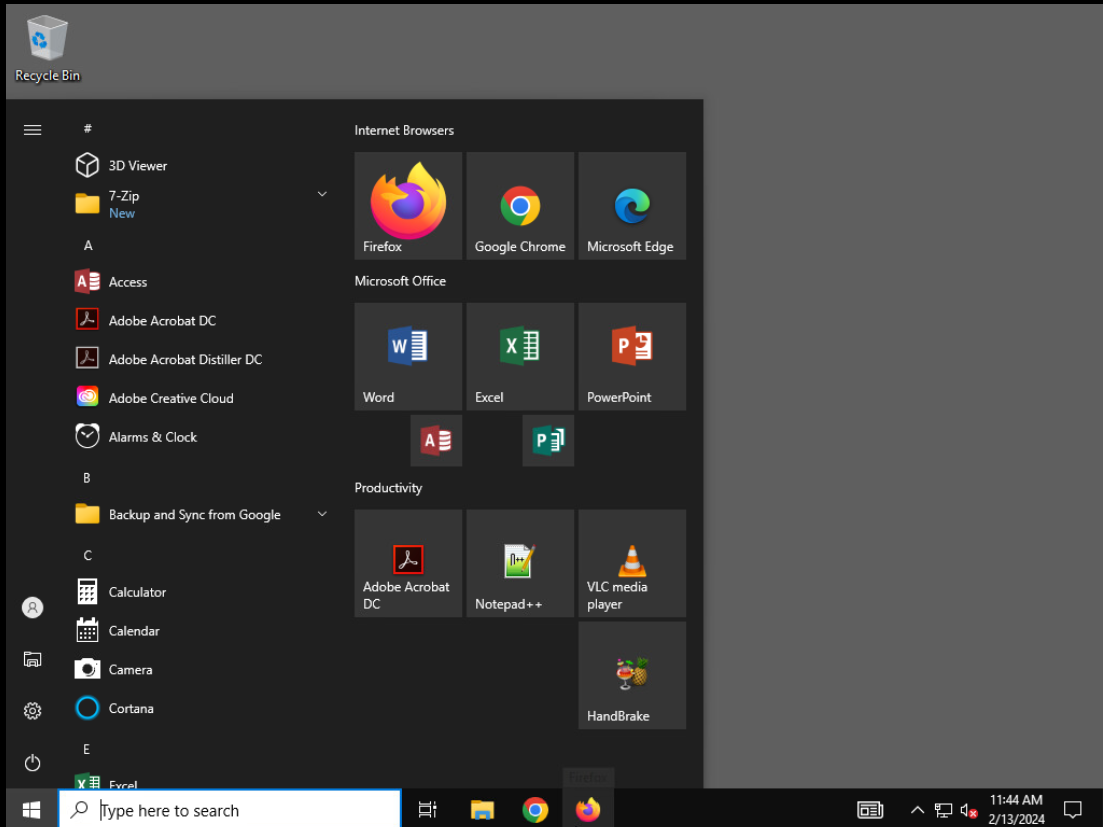Open the PowerPoint tile

click(x=632, y=357)
